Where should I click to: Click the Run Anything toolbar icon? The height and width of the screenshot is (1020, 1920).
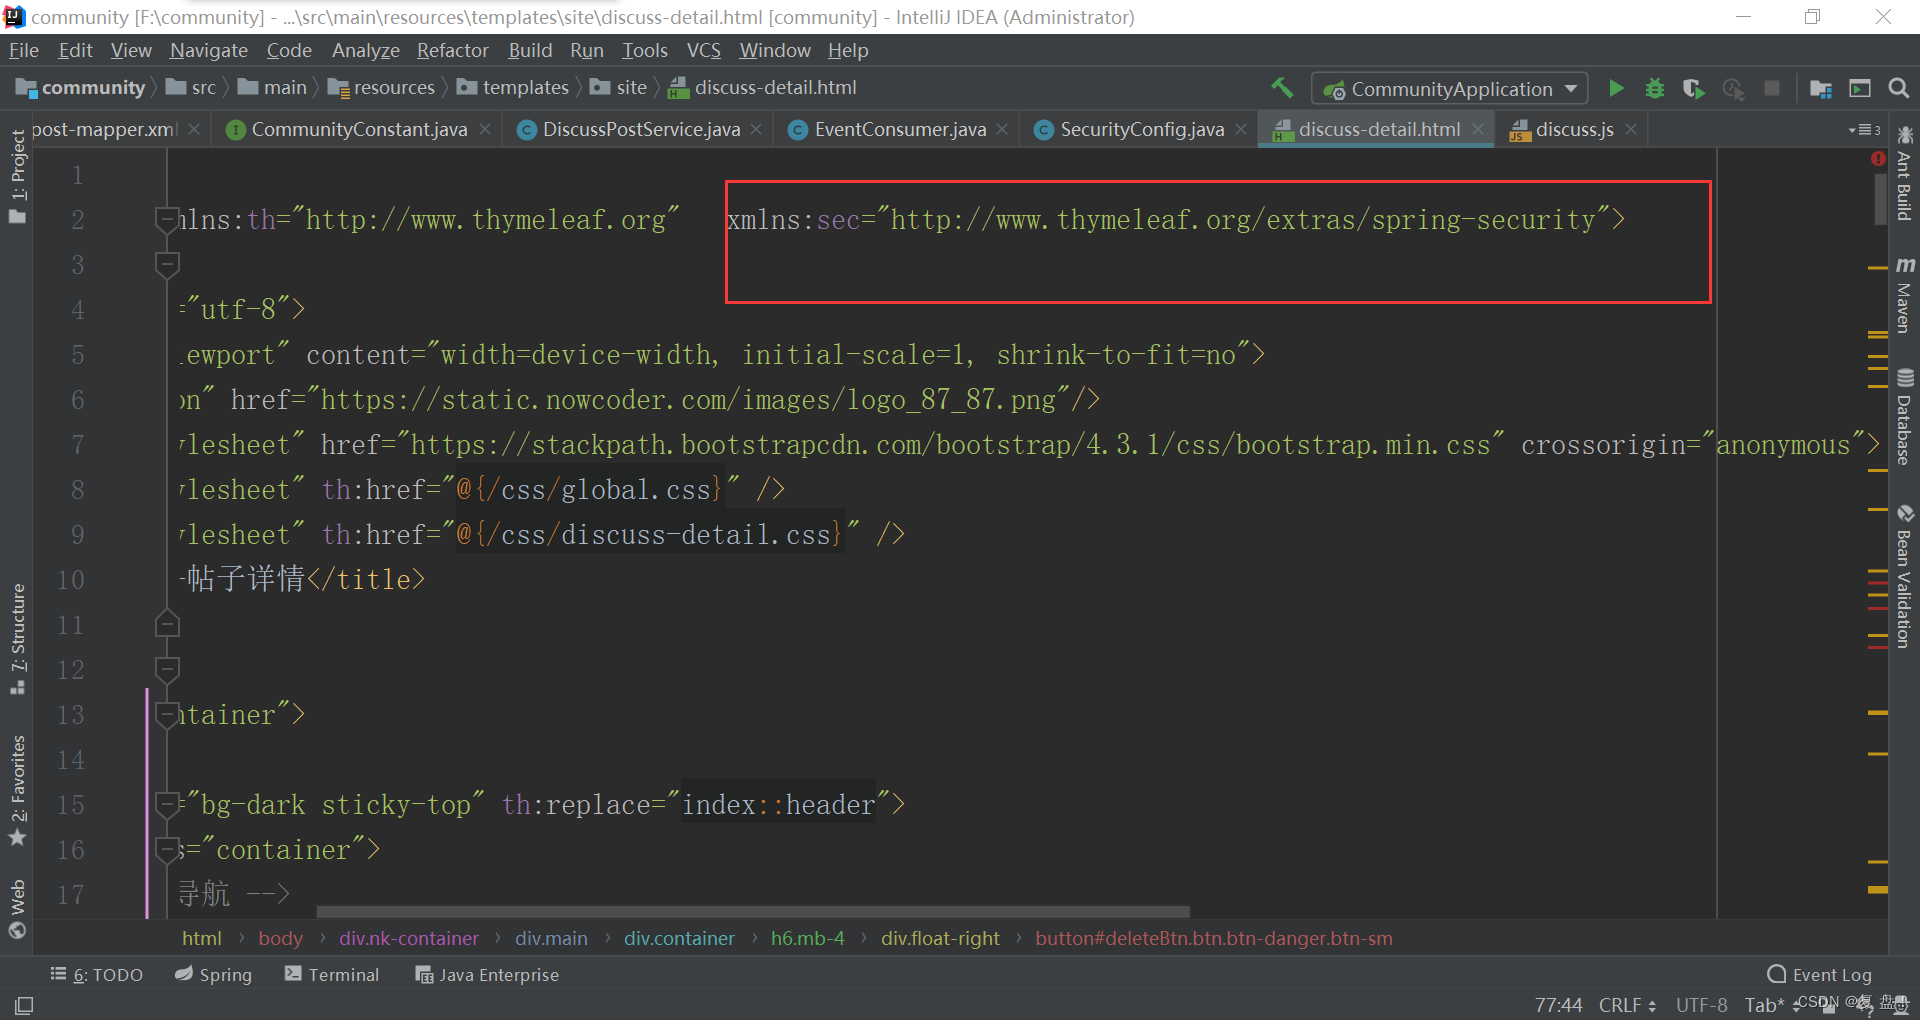click(1860, 88)
